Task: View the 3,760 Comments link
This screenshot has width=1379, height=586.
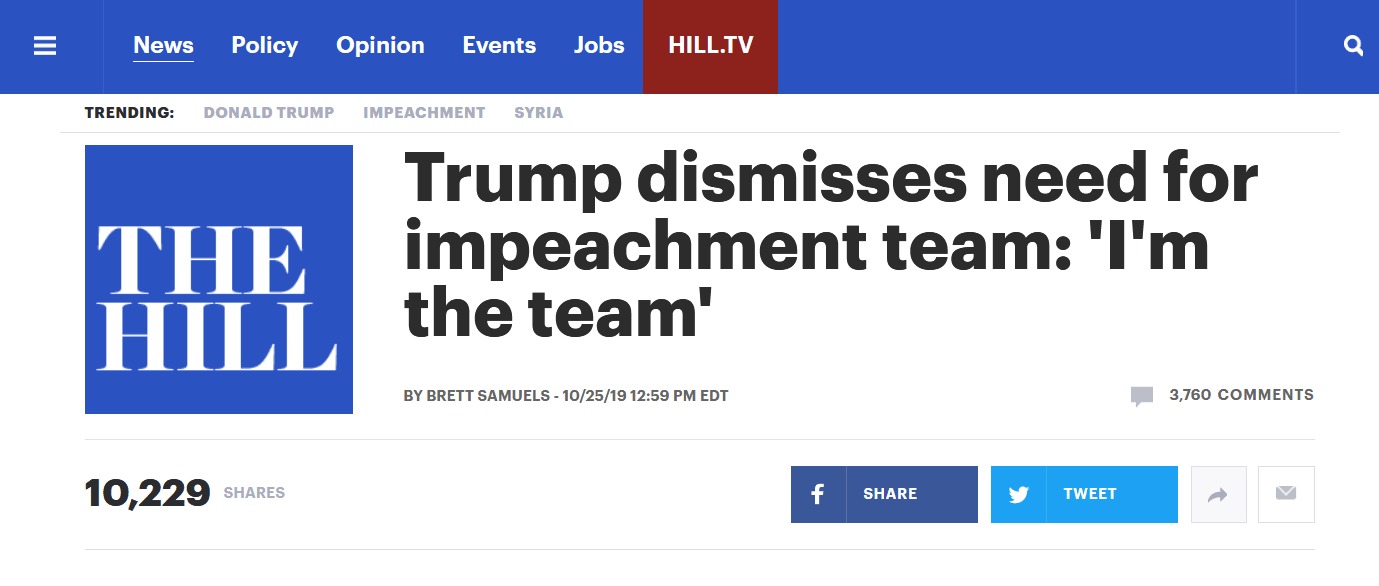Action: point(1240,395)
